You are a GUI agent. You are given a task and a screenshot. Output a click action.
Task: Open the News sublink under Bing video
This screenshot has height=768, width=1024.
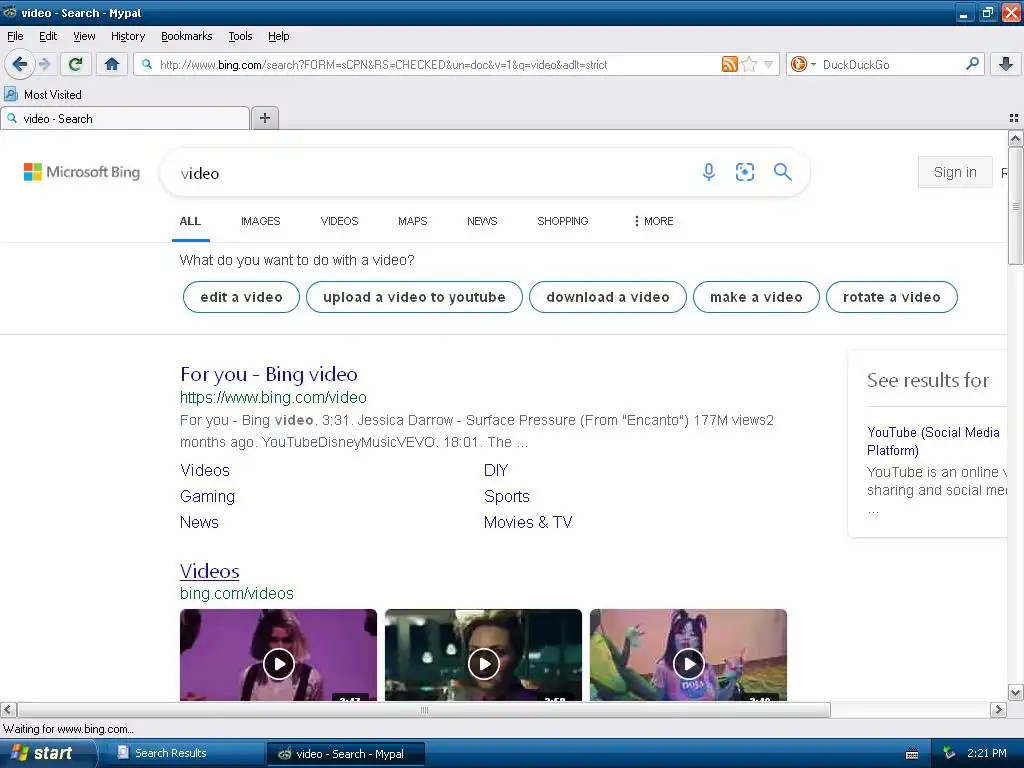199,522
